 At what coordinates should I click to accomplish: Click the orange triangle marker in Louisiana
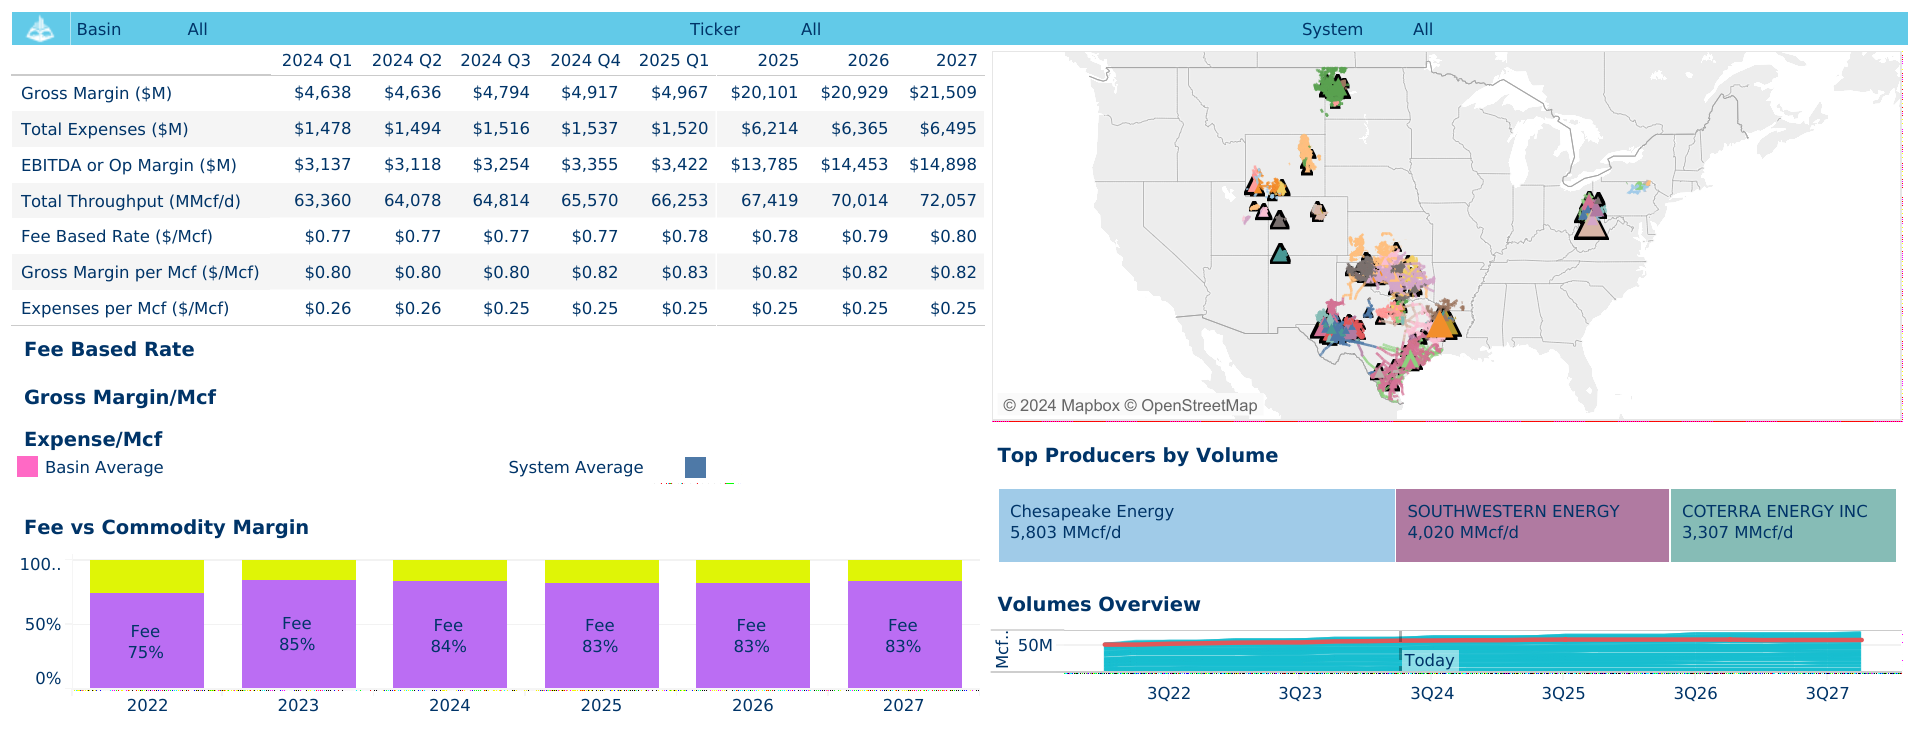[1442, 324]
